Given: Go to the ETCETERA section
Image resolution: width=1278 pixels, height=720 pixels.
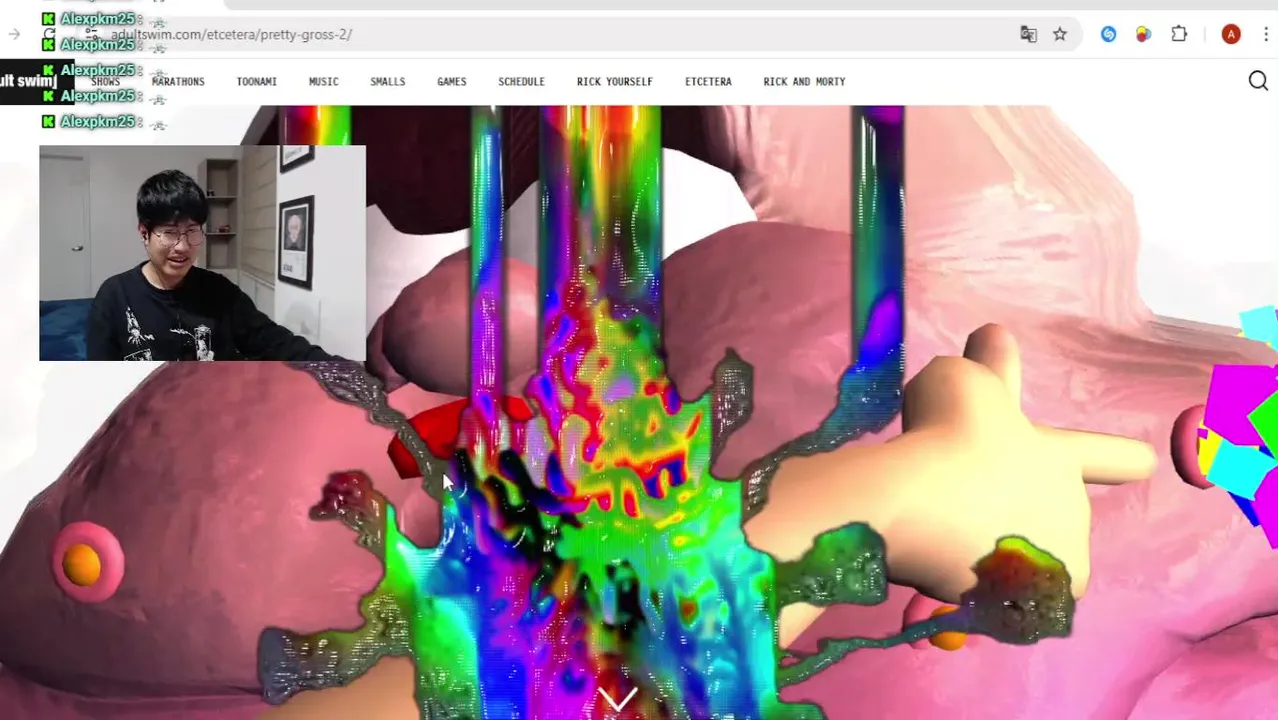Looking at the screenshot, I should coord(708,82).
